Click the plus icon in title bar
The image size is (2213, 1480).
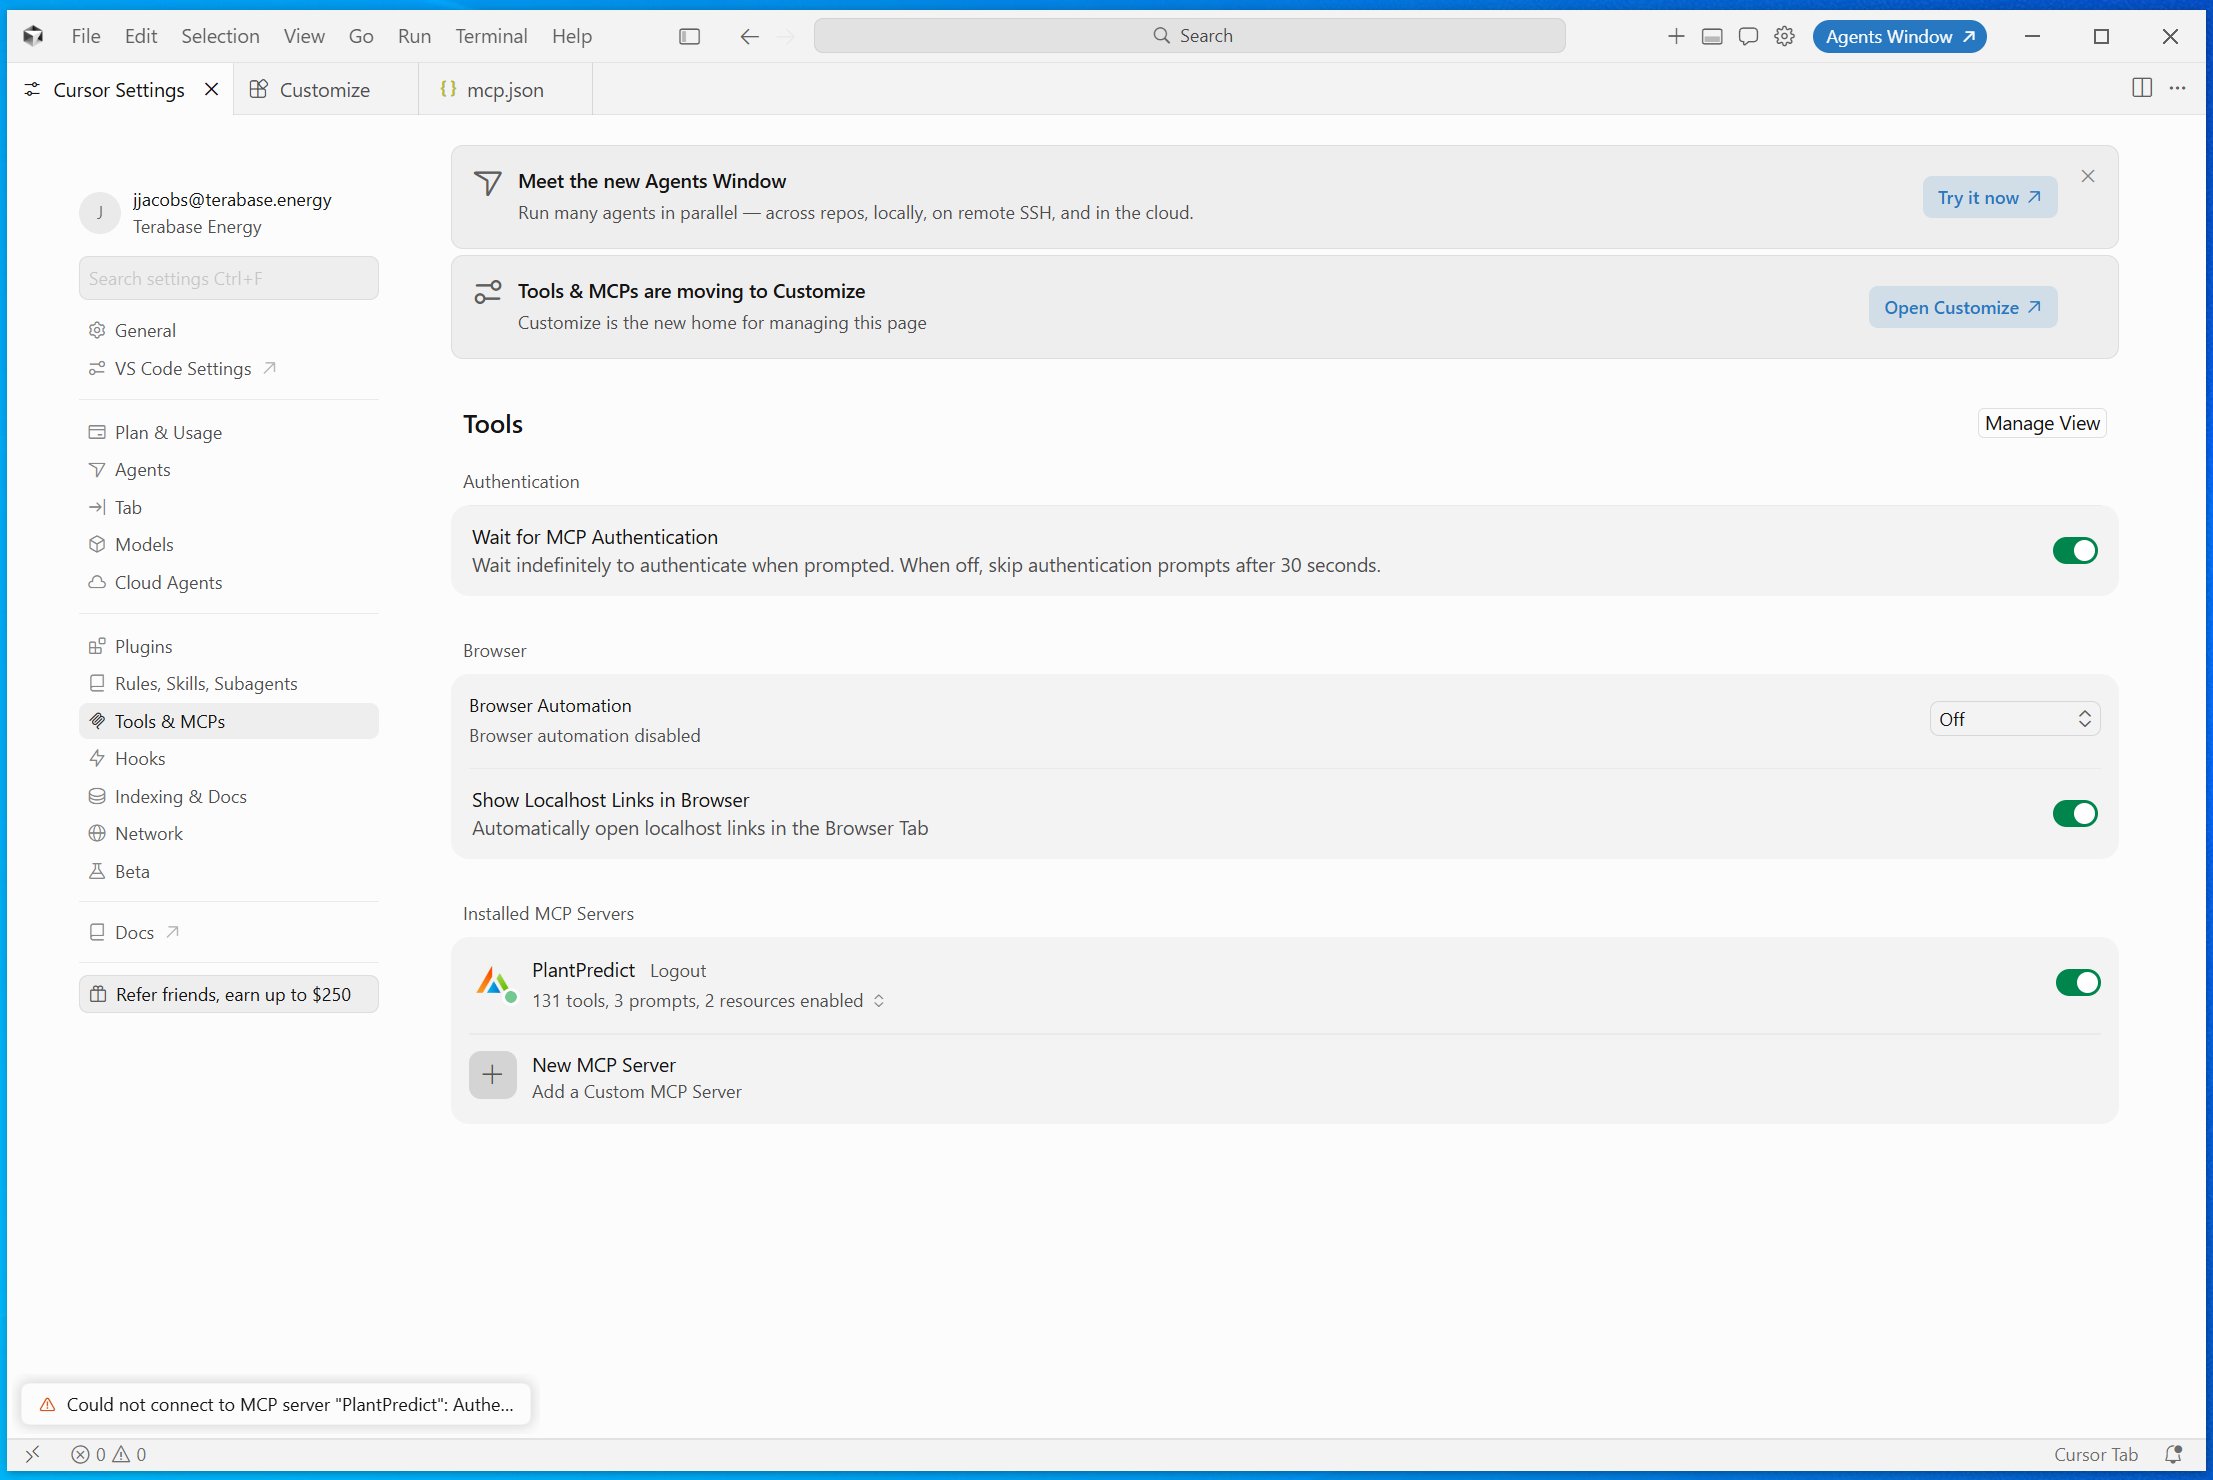[x=1676, y=36]
